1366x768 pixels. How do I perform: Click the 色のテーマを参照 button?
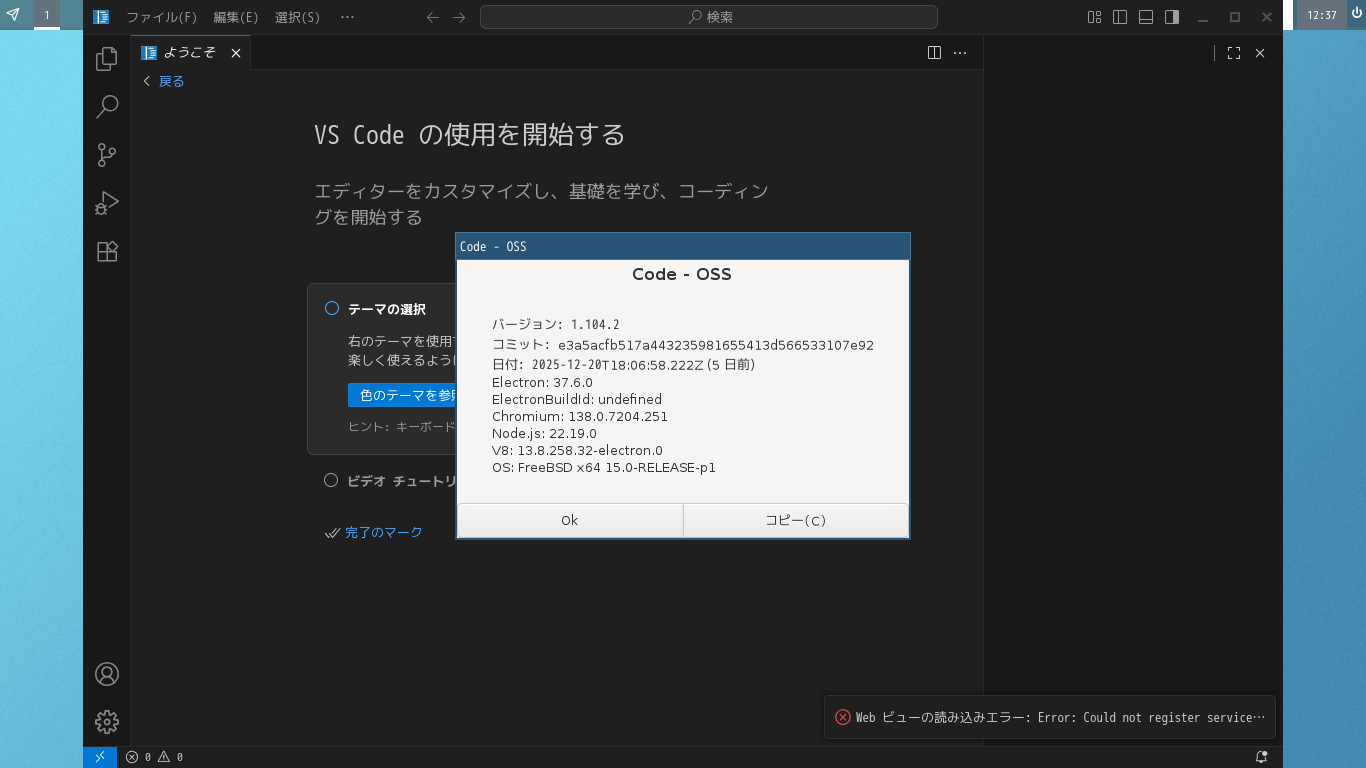click(402, 395)
